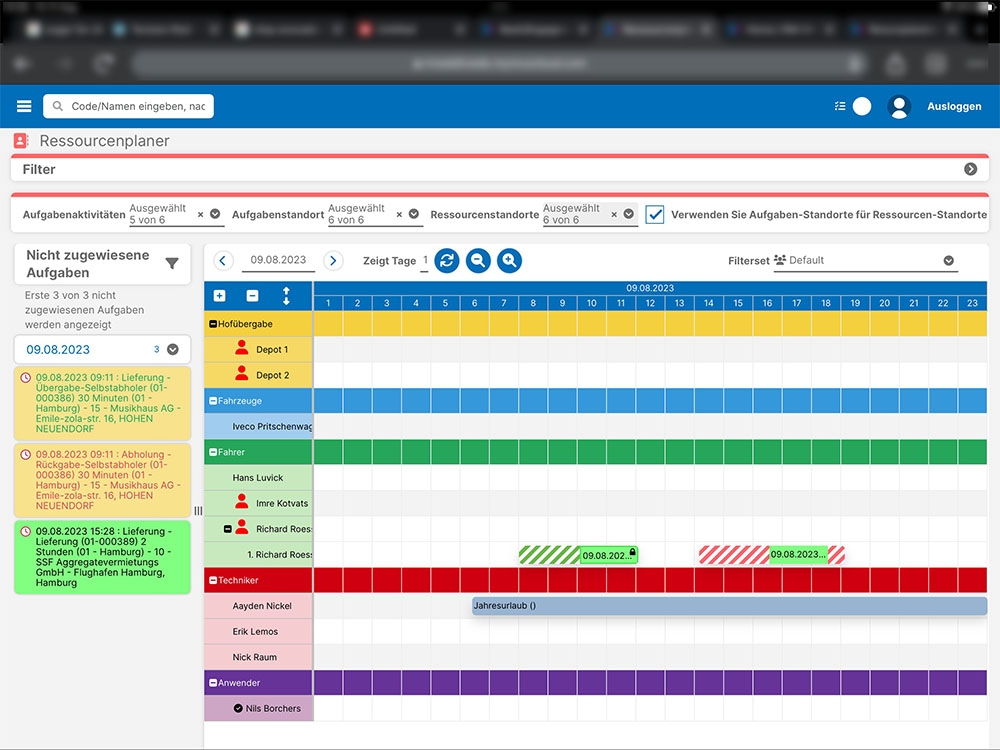Open the hamburger main menu
Image resolution: width=1000 pixels, height=750 pixels.
(24, 106)
